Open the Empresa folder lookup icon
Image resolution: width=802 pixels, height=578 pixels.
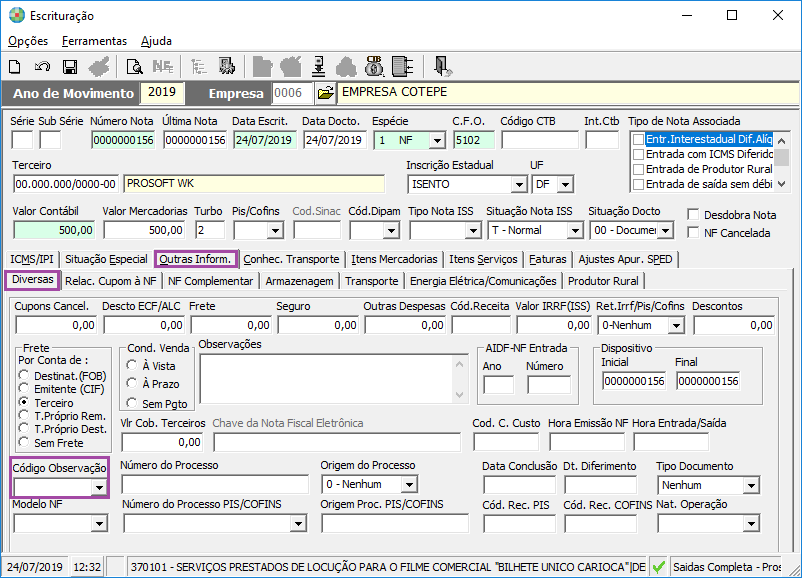[325, 93]
